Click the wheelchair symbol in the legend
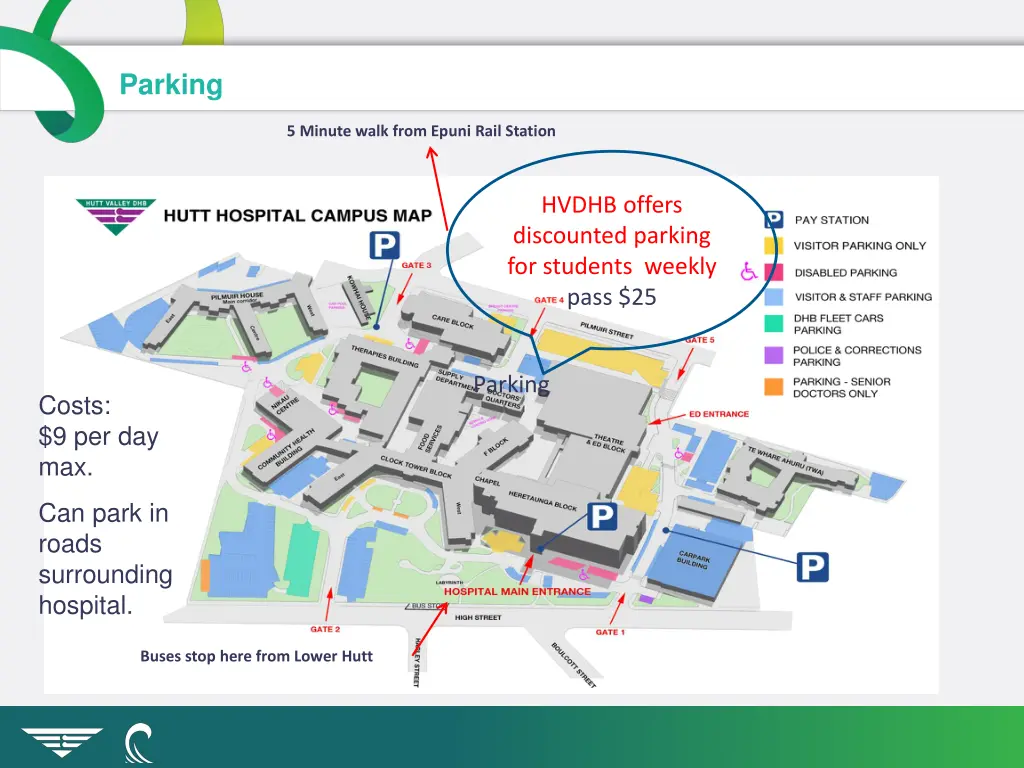 pyautogui.click(x=748, y=271)
